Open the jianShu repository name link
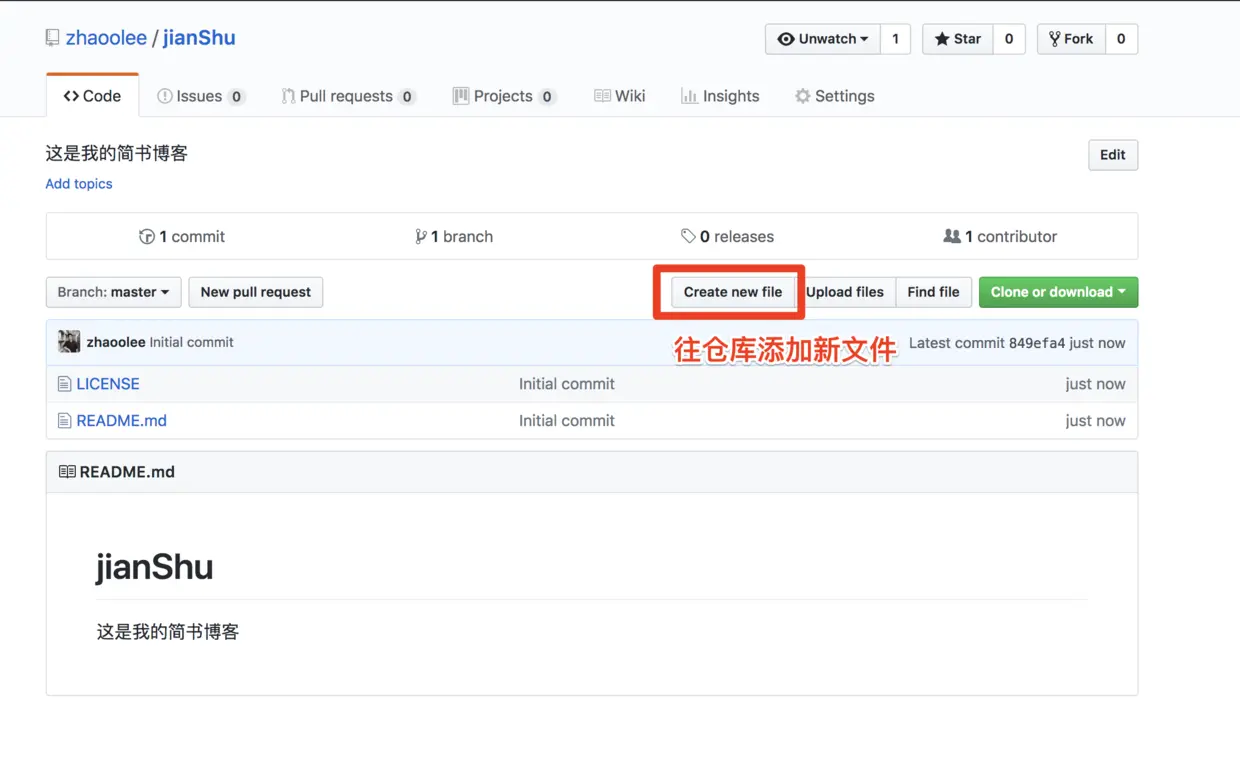 tap(199, 38)
